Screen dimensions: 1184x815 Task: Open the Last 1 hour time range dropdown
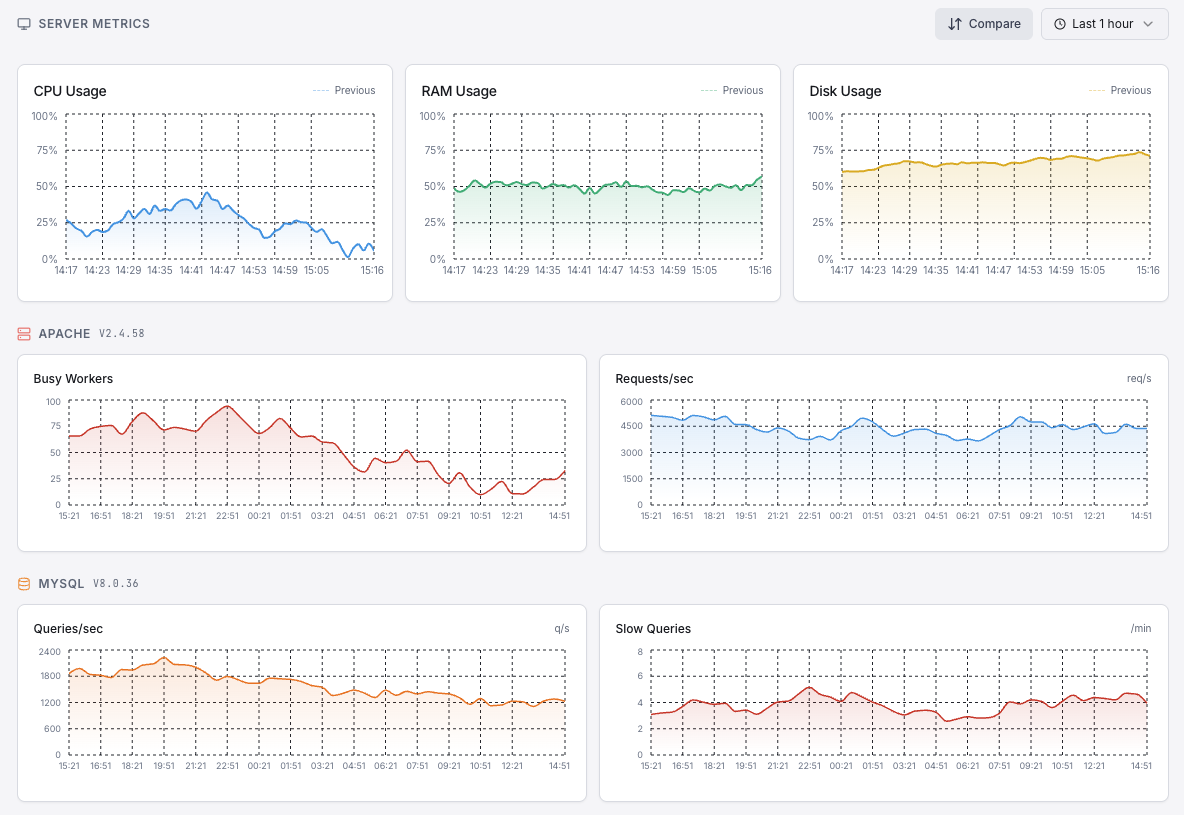(x=1105, y=24)
